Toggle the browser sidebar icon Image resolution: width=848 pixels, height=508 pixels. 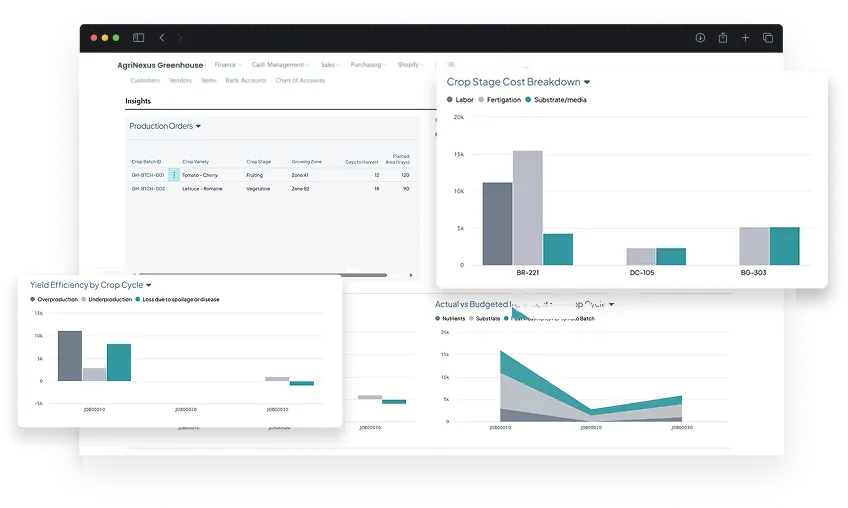pyautogui.click(x=139, y=38)
